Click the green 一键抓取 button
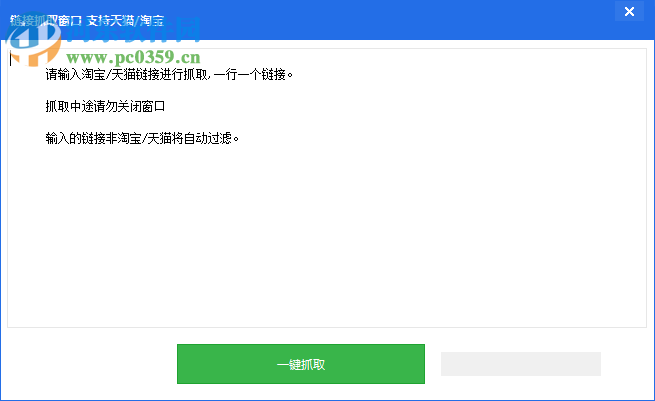 point(301,364)
